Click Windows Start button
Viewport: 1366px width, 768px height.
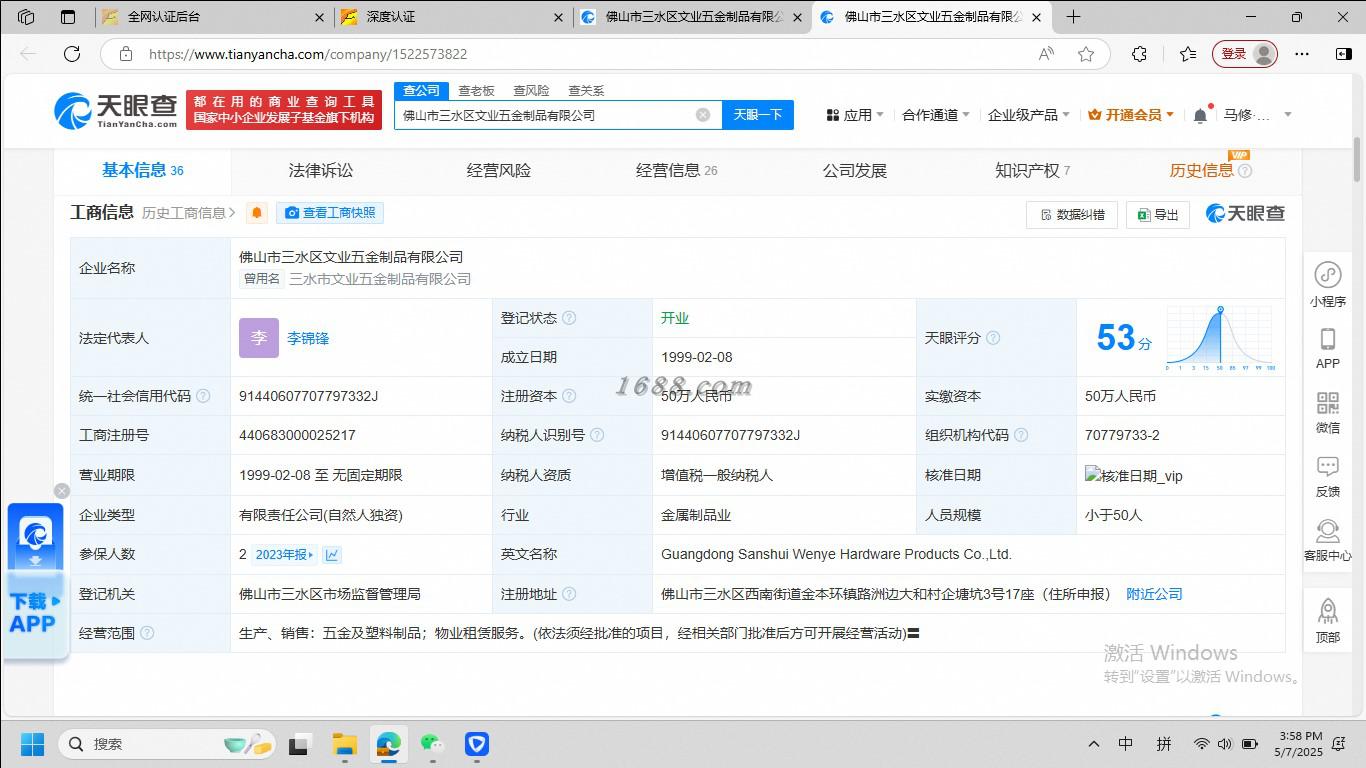pos(33,744)
